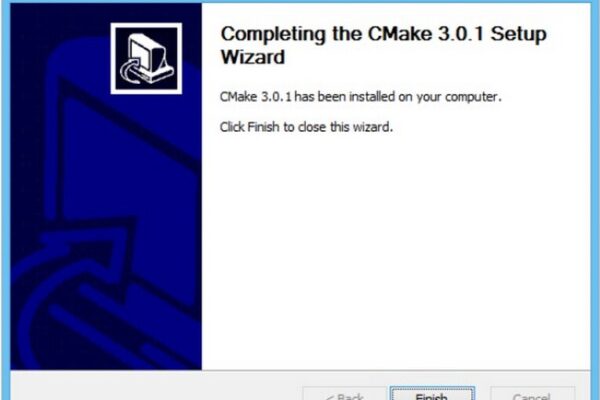
Task: Click the Cancel button
Action: point(532,393)
